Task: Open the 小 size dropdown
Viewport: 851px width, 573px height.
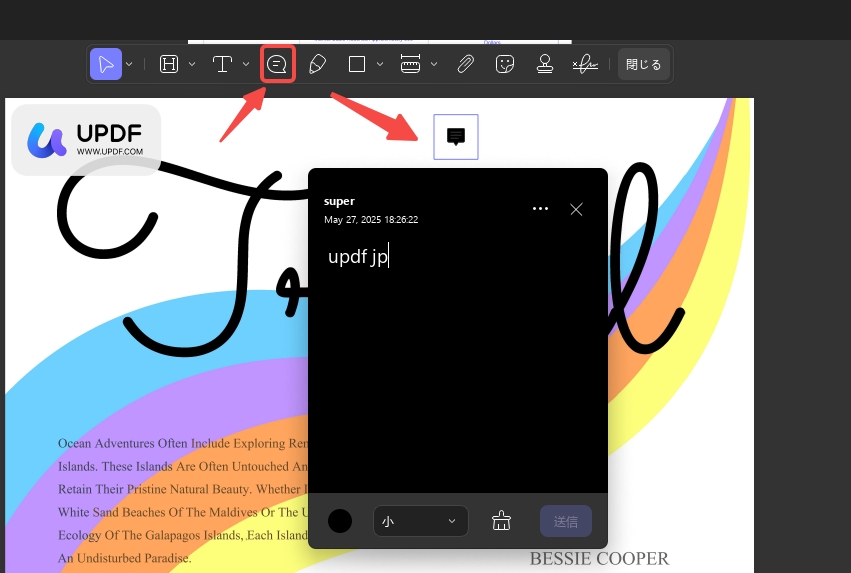Action: pos(421,521)
